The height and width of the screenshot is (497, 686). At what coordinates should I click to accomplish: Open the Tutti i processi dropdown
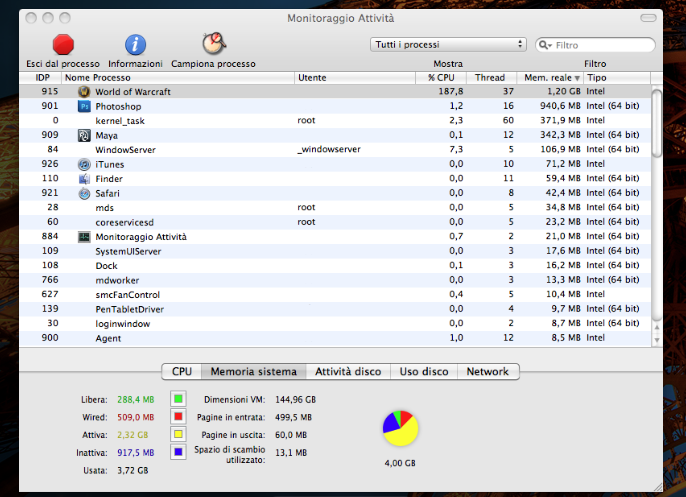[x=448, y=45]
